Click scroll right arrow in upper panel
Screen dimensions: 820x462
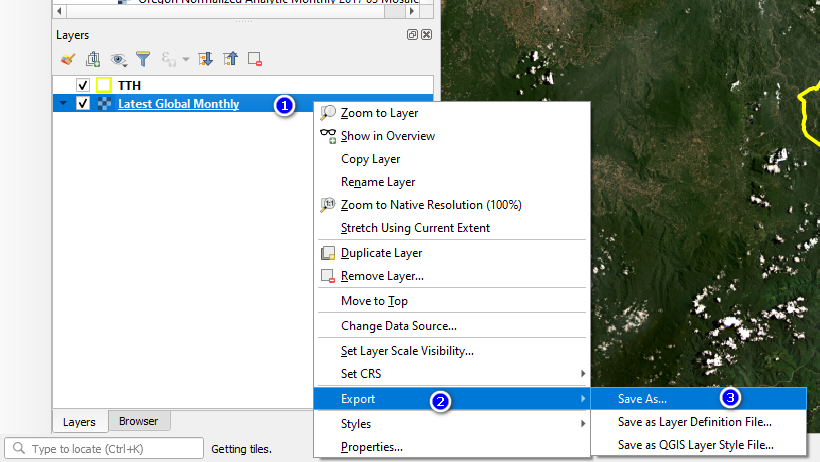coord(412,10)
